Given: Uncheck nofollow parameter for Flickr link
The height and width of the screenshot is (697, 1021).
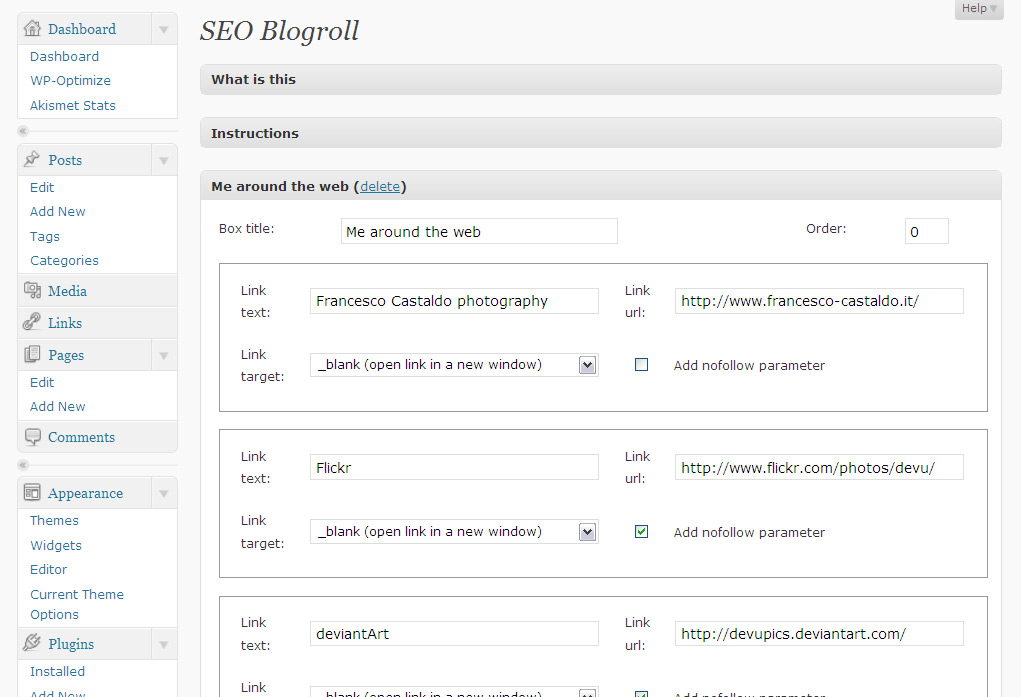Looking at the screenshot, I should [641, 532].
